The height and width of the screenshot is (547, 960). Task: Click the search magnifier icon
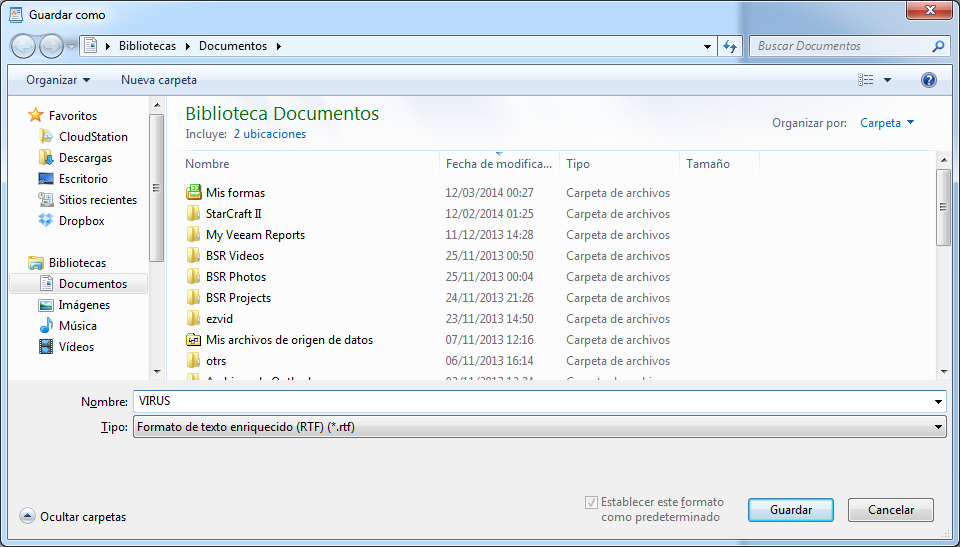(x=938, y=46)
